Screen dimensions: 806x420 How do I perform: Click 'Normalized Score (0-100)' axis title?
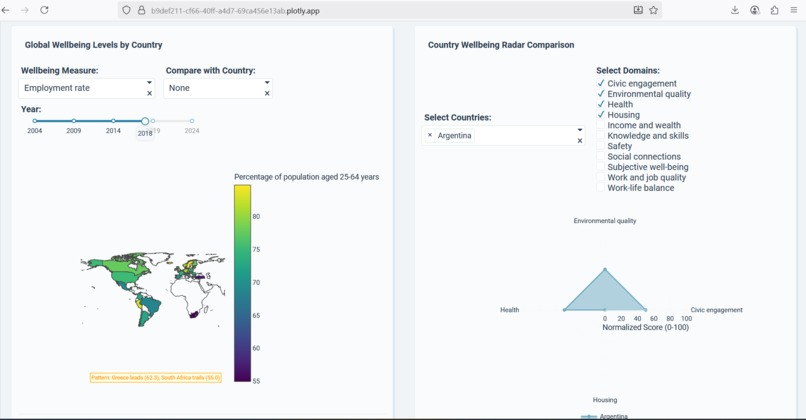[646, 327]
